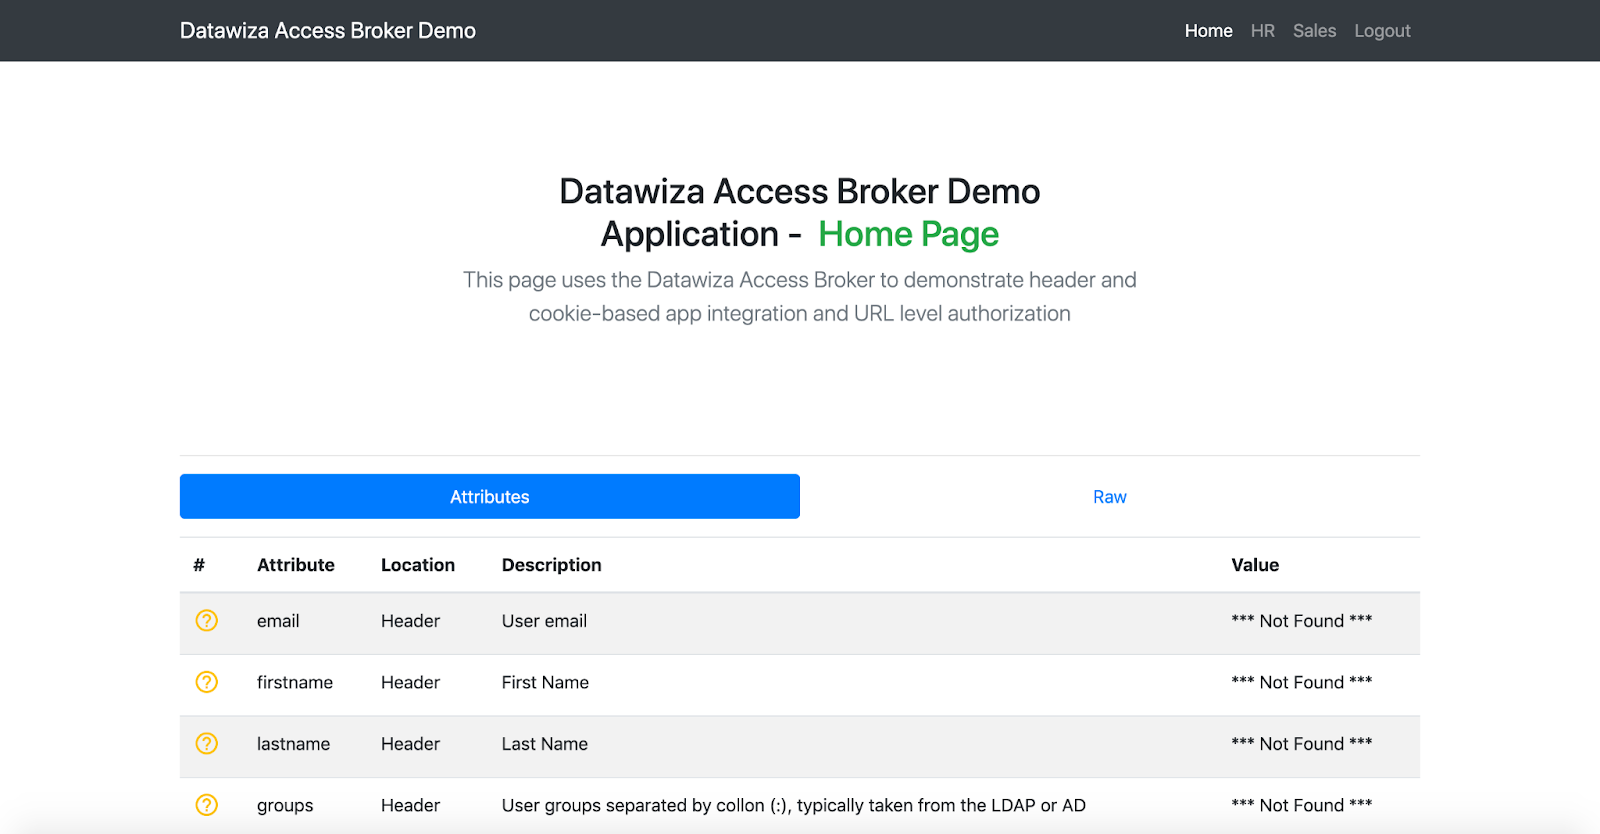
Task: Click the Description column header
Action: pos(552,565)
